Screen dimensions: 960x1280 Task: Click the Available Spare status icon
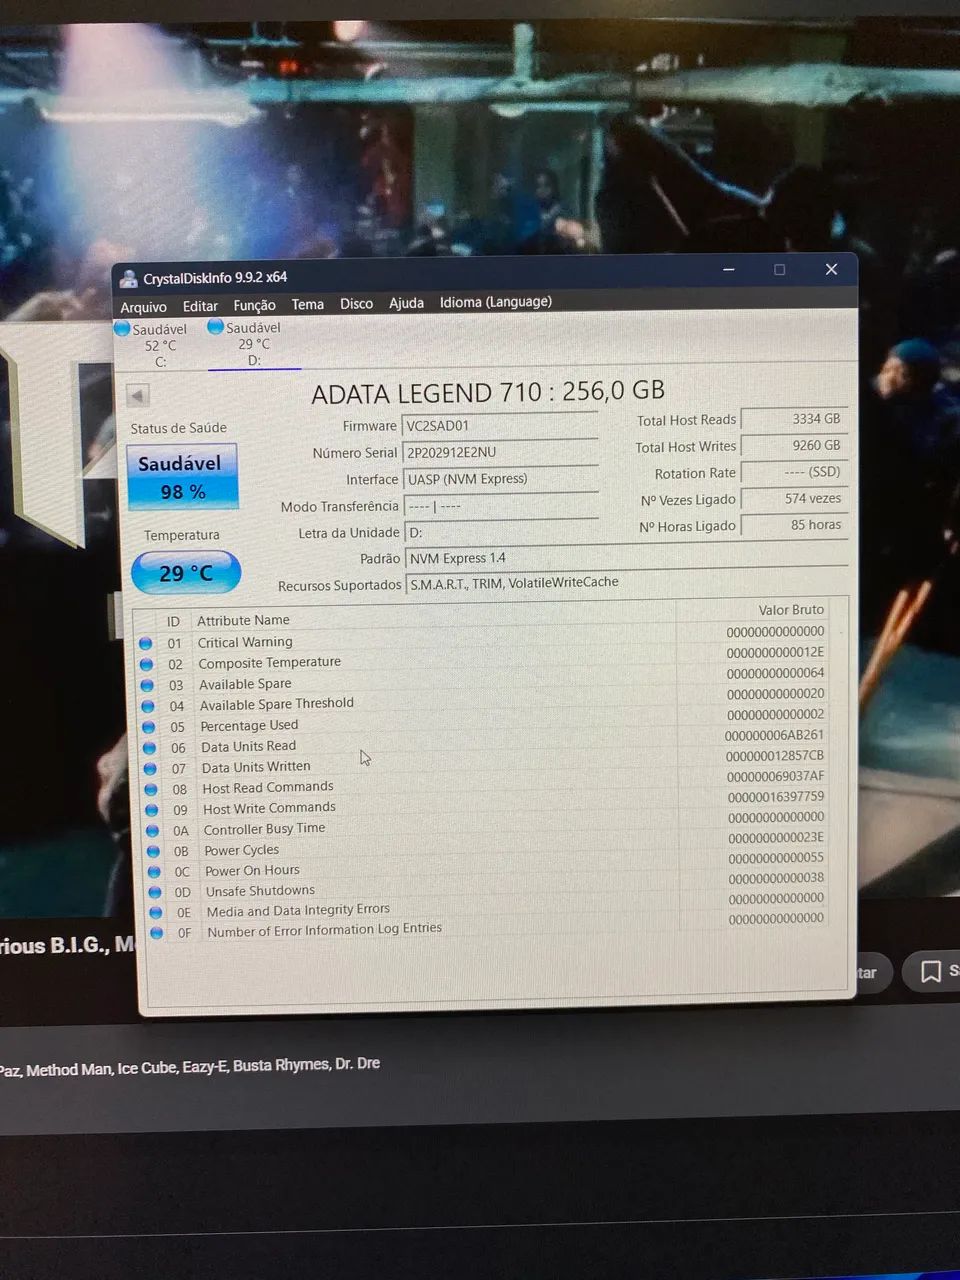click(x=148, y=685)
